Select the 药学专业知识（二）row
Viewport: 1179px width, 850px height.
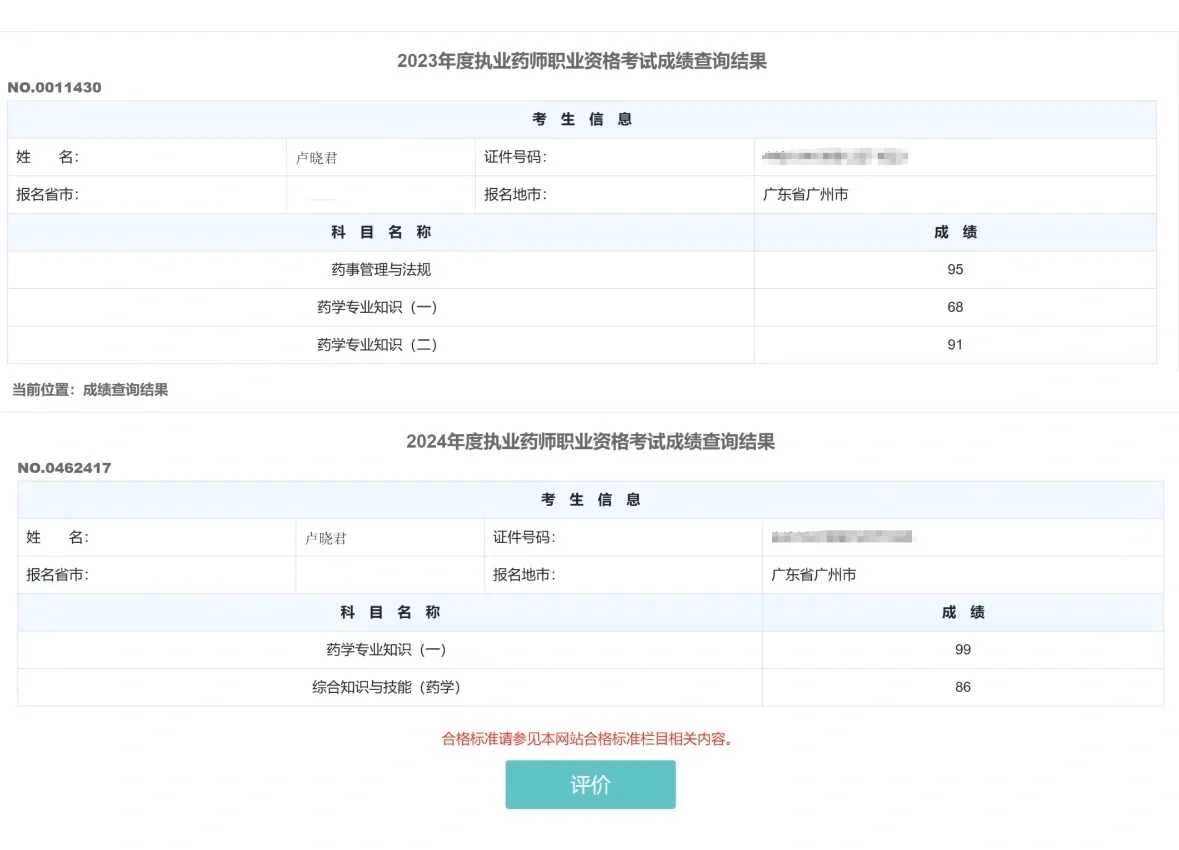click(379, 344)
